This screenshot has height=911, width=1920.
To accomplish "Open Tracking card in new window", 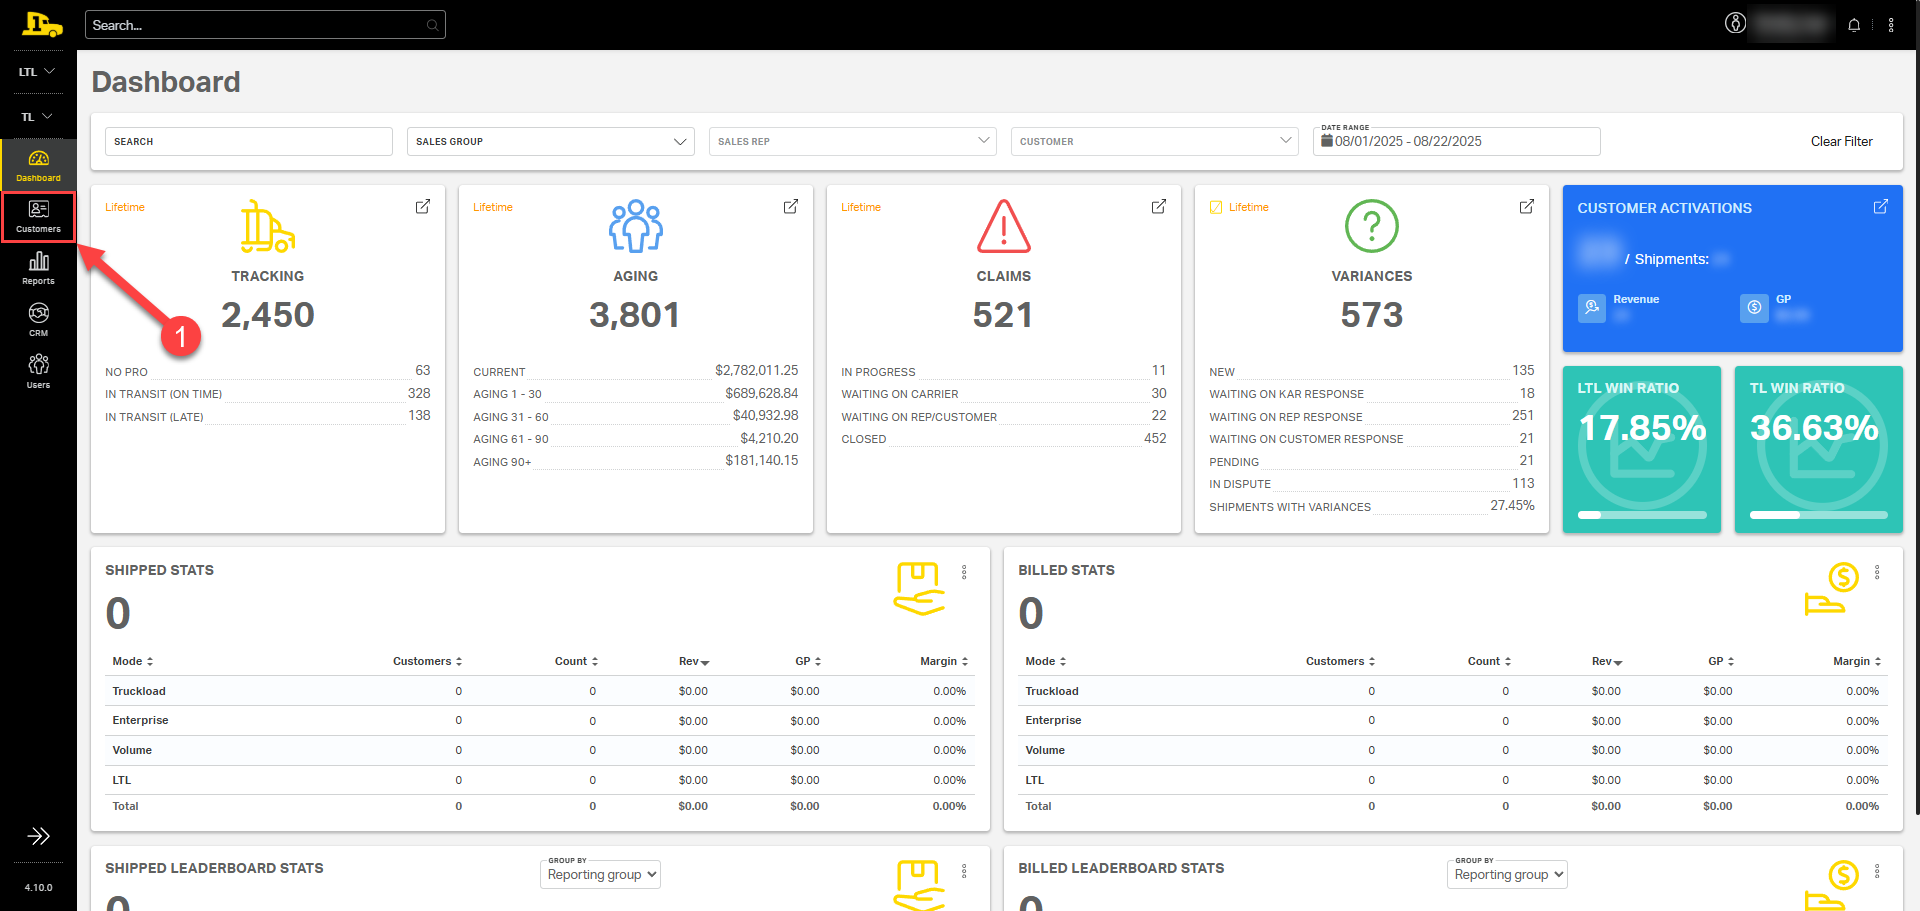I will point(423,206).
